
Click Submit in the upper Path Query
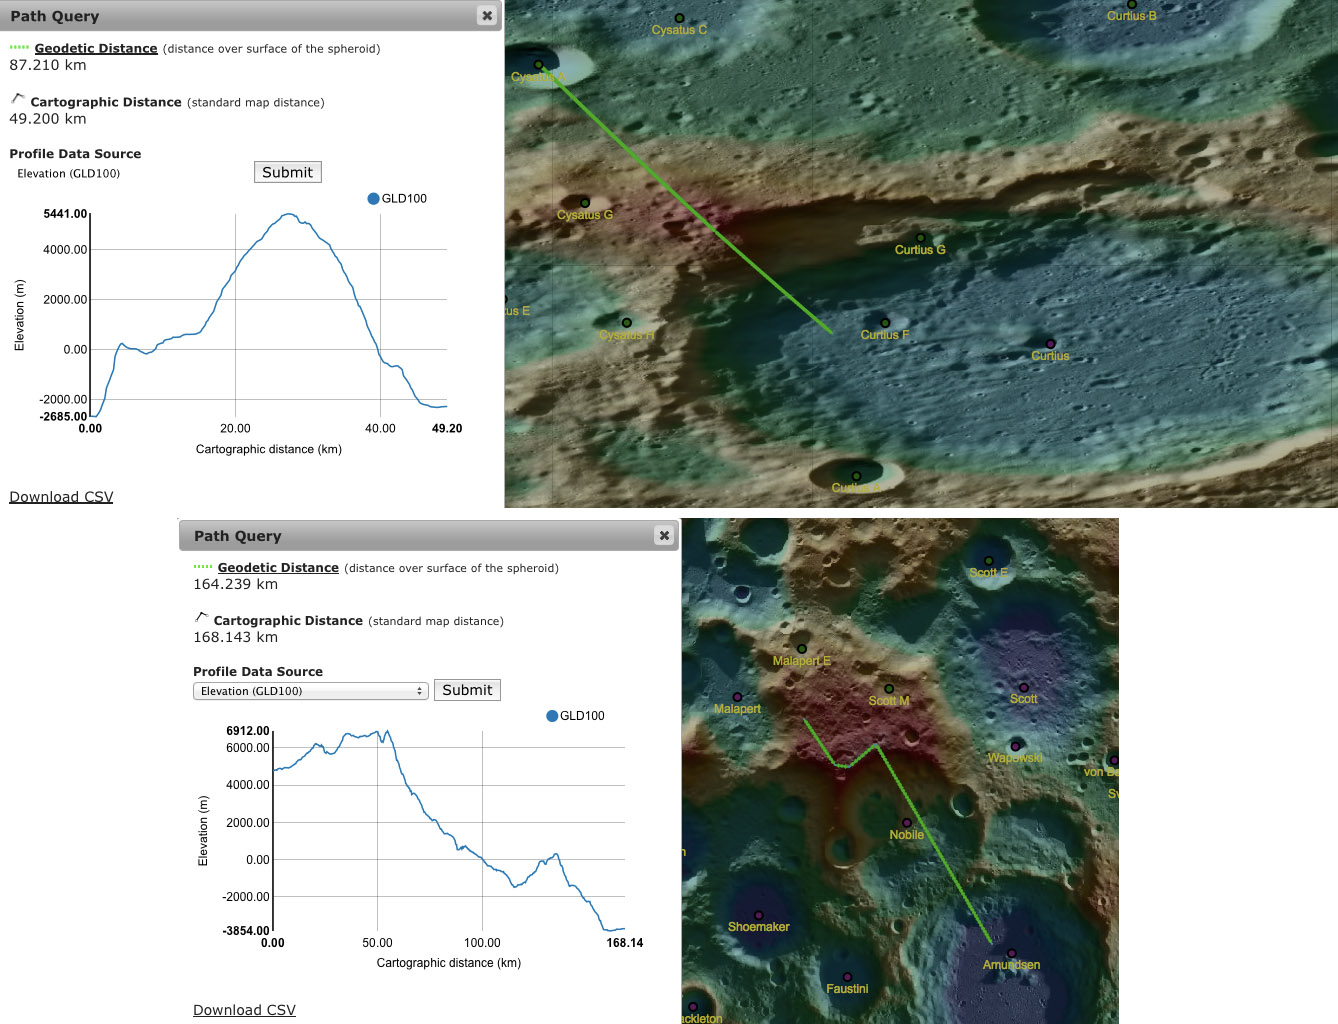[x=287, y=172]
